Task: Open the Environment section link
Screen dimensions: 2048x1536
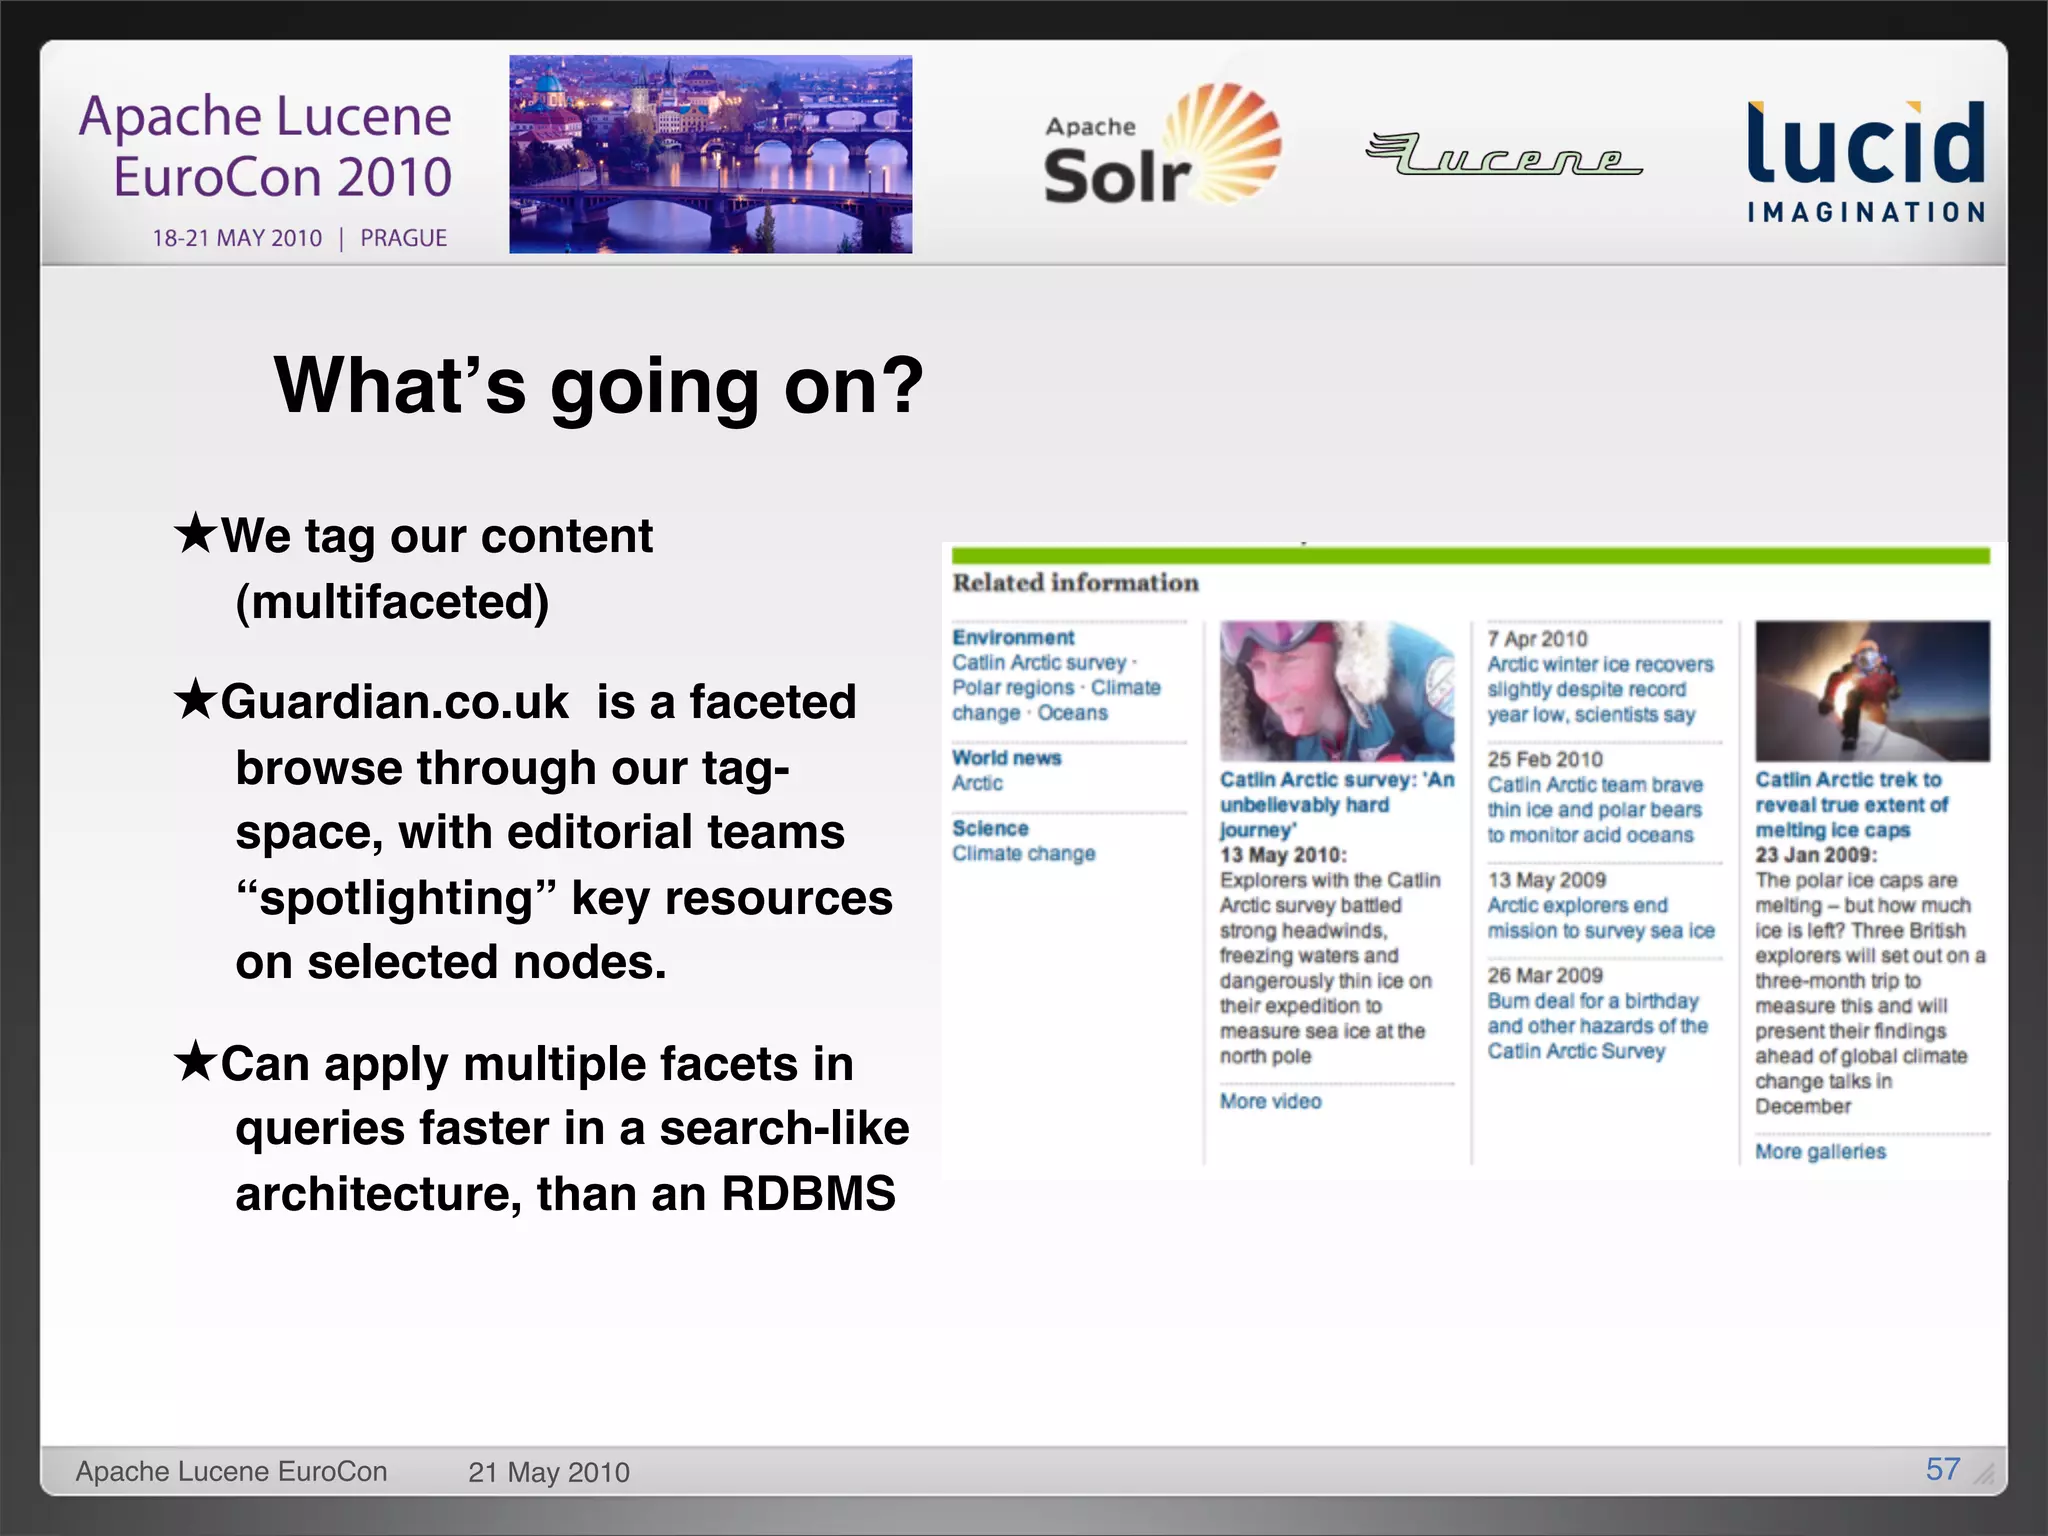Action: coord(1013,637)
